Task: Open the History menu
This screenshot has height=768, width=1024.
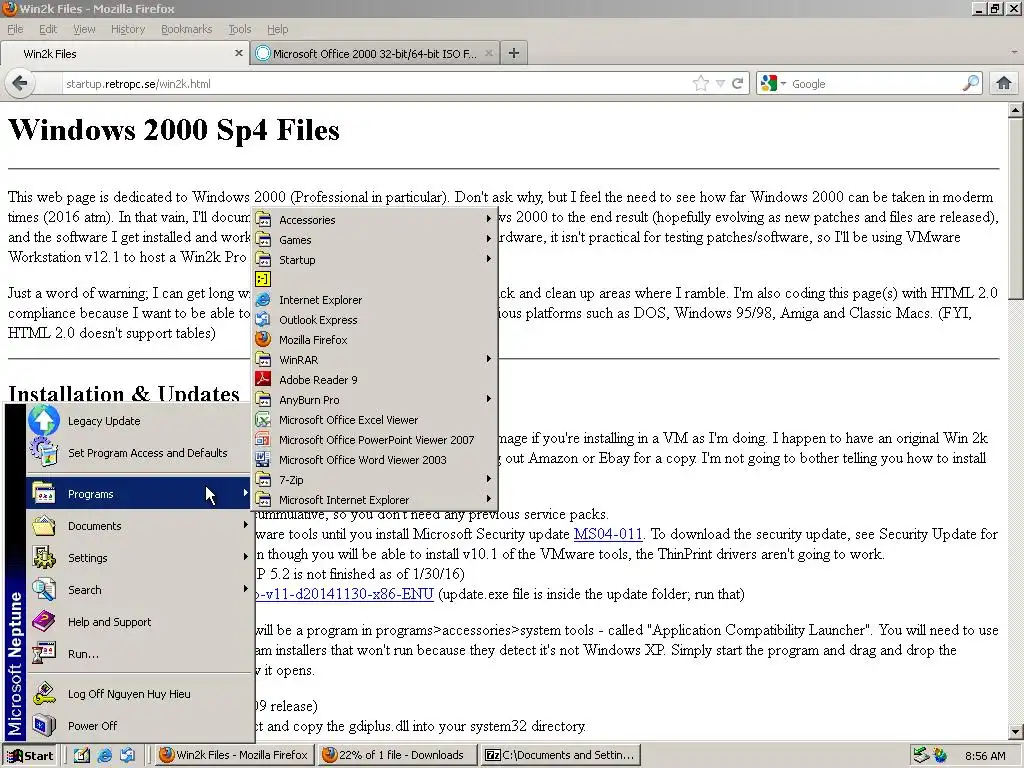Action: click(x=128, y=29)
